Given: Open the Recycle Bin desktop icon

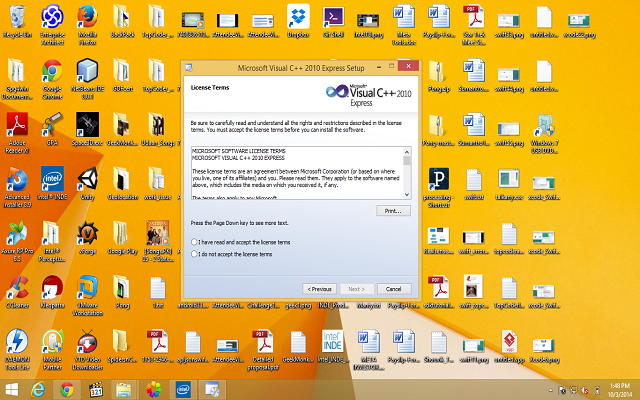Looking at the screenshot, I should [x=17, y=22].
